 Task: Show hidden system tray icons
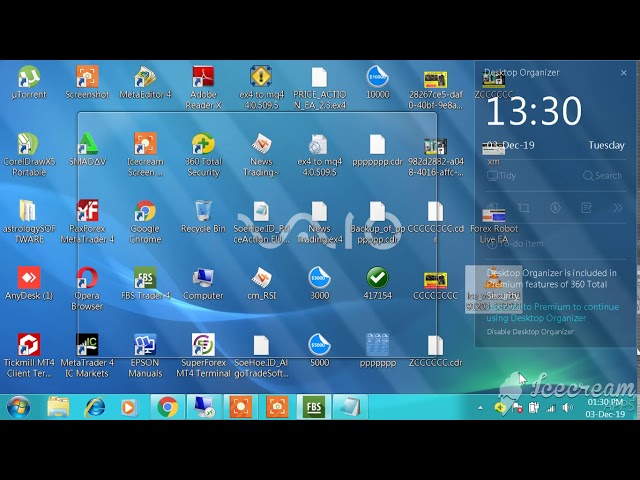[483, 407]
